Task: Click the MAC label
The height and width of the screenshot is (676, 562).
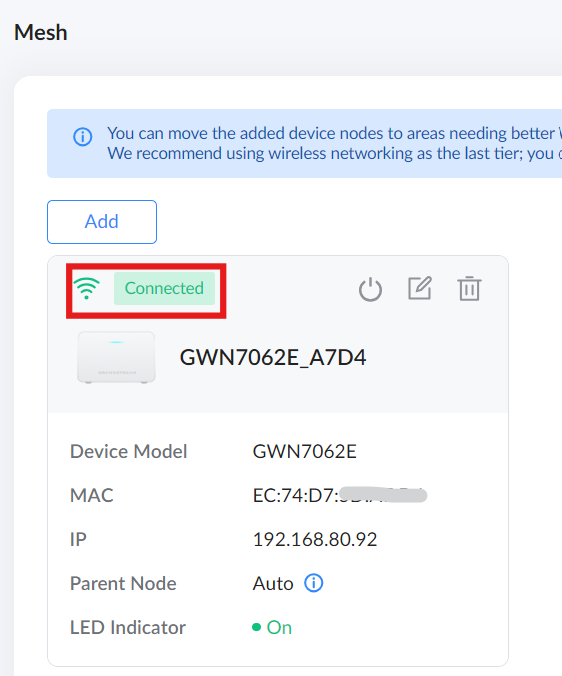Action: 92,495
